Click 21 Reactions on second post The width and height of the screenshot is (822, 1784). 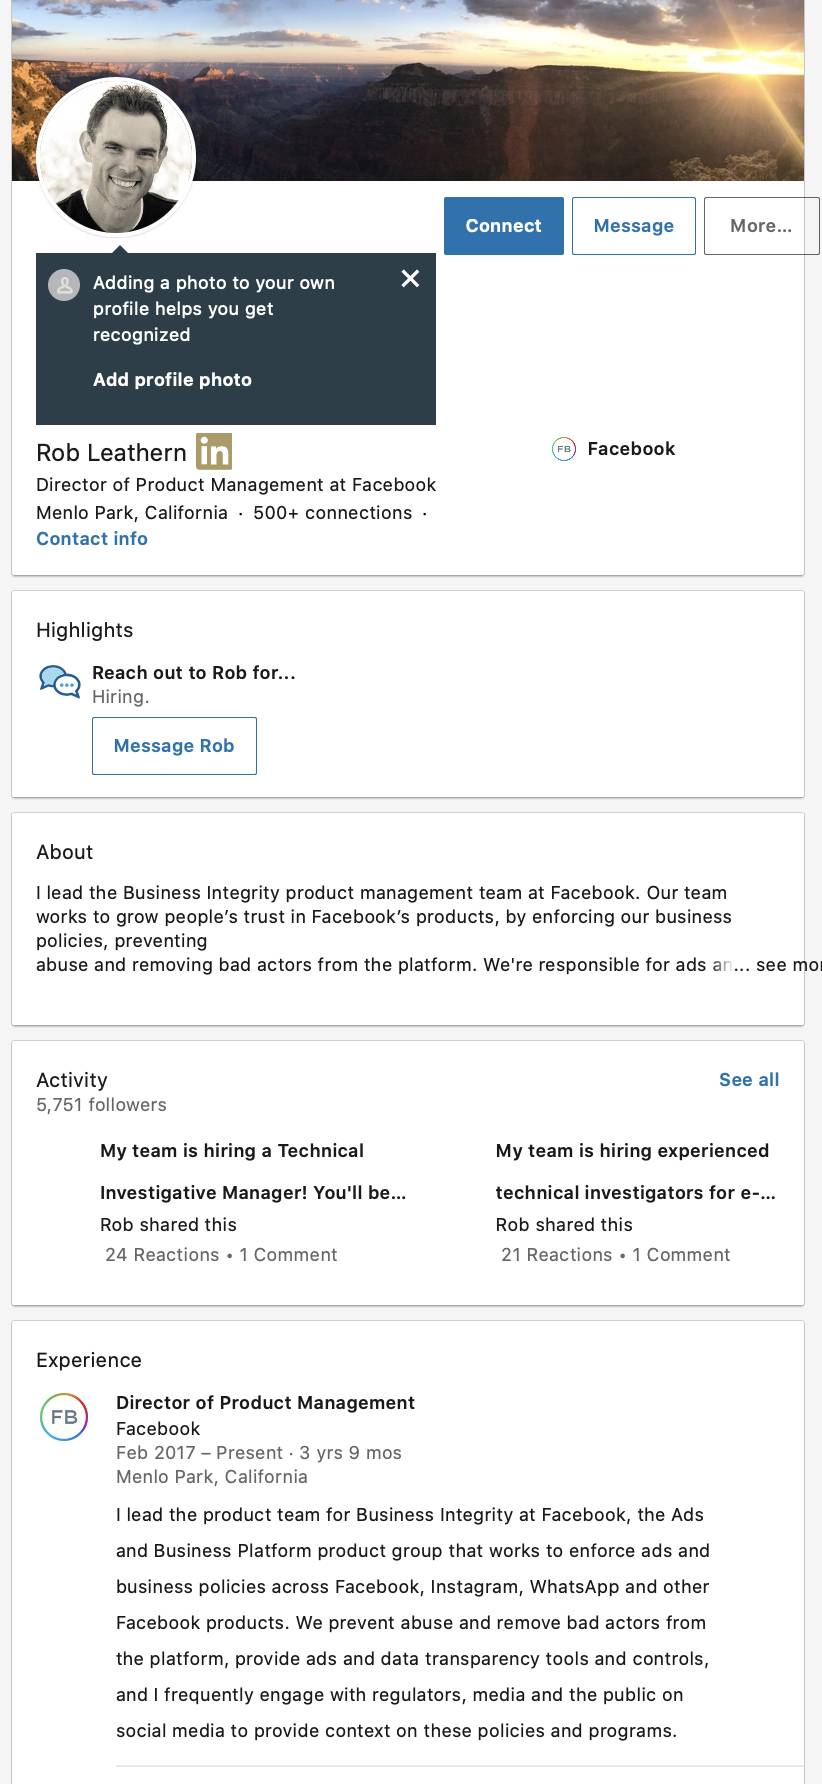pyautogui.click(x=556, y=1255)
